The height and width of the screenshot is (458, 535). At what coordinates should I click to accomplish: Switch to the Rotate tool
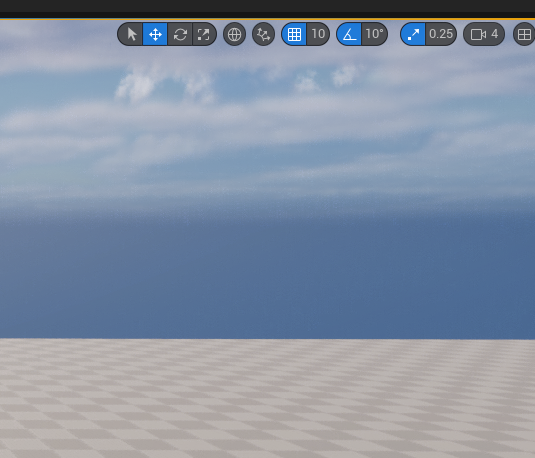click(x=180, y=34)
